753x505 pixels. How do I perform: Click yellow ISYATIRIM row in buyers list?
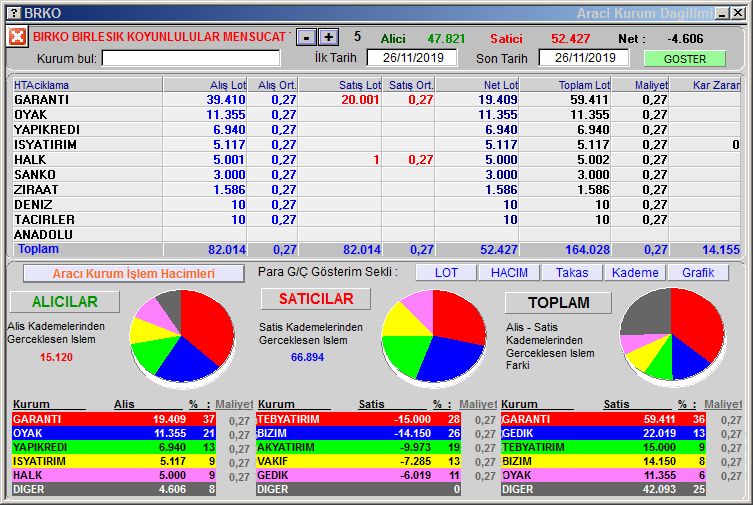click(114, 461)
